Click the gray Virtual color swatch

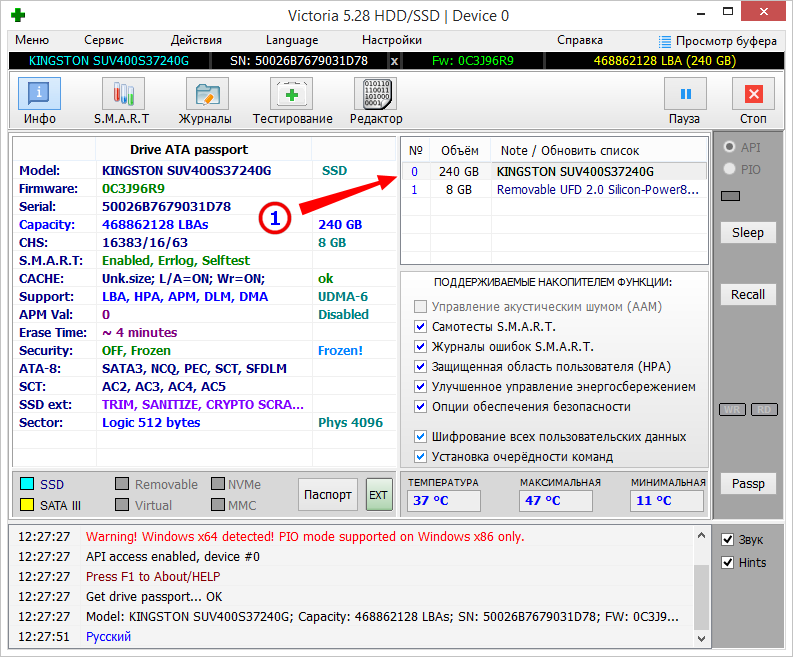click(122, 505)
